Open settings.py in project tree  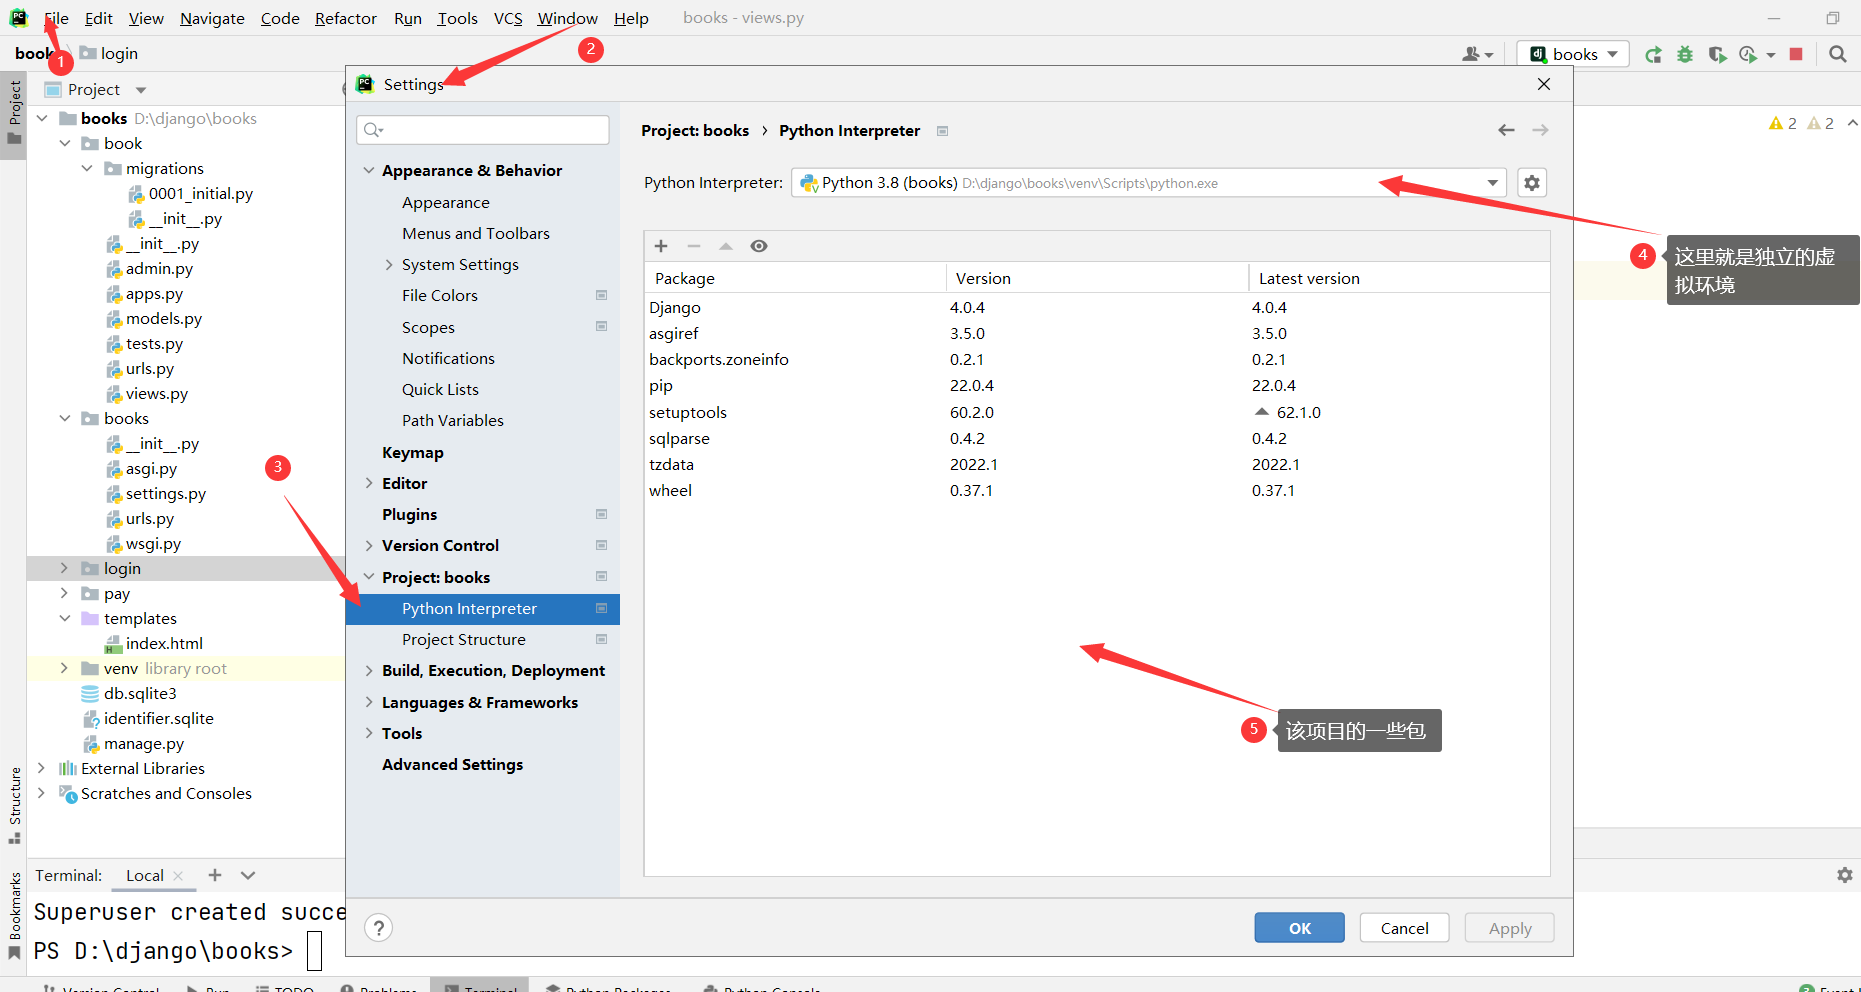tap(165, 494)
